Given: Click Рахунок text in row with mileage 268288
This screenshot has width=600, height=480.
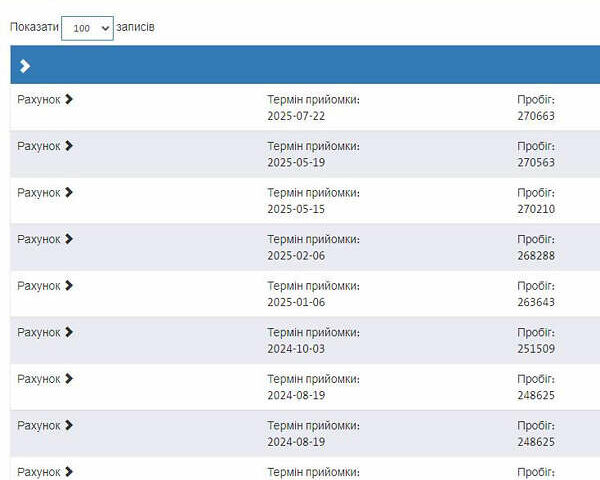Looking at the screenshot, I should click(39, 239).
